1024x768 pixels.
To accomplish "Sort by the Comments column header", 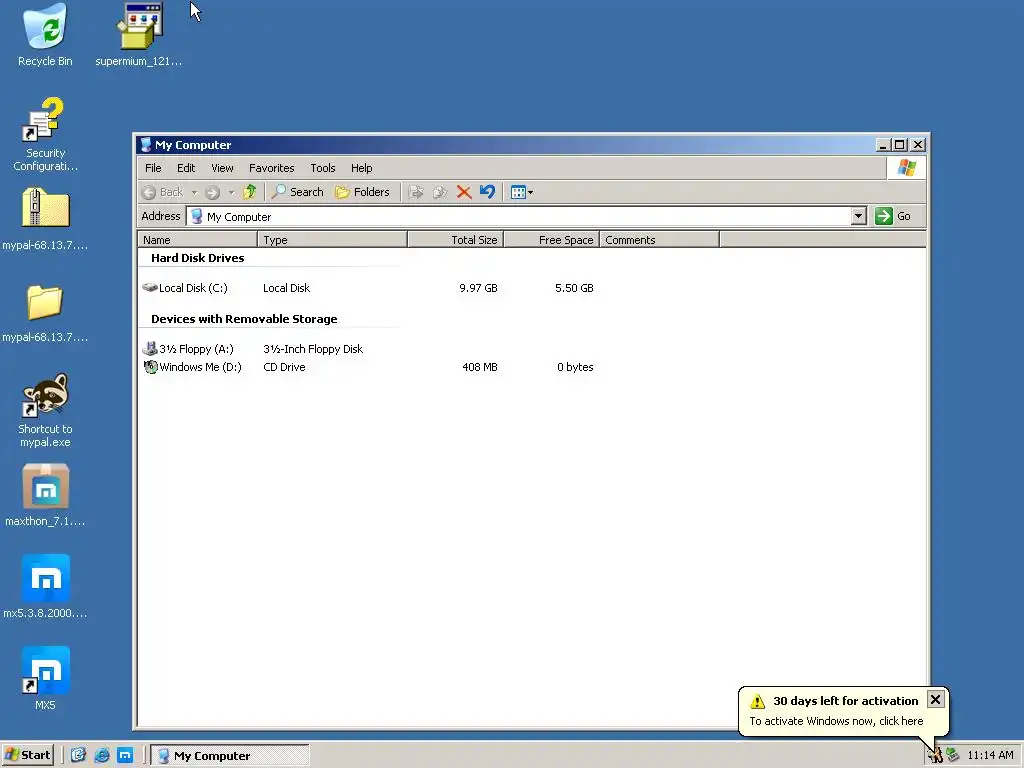I will pyautogui.click(x=660, y=240).
